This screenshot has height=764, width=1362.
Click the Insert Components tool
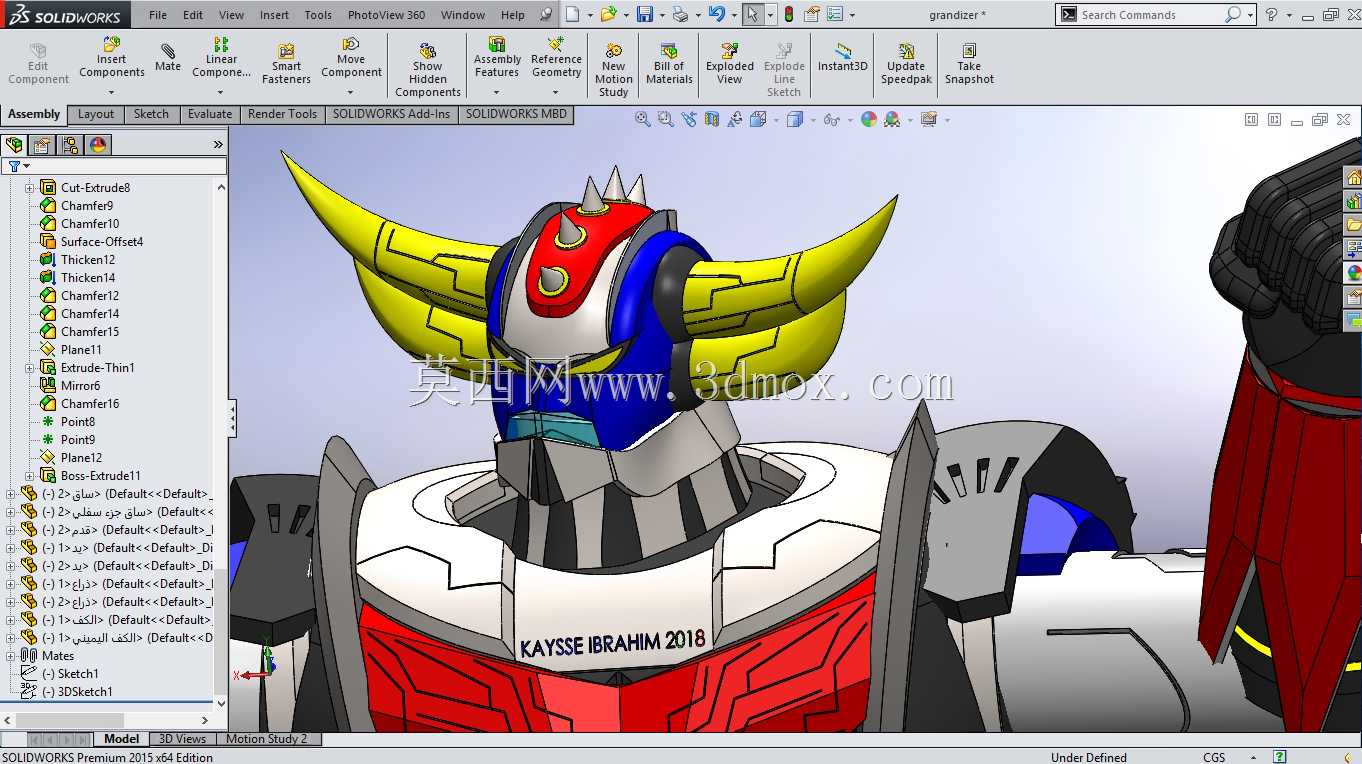[111, 59]
